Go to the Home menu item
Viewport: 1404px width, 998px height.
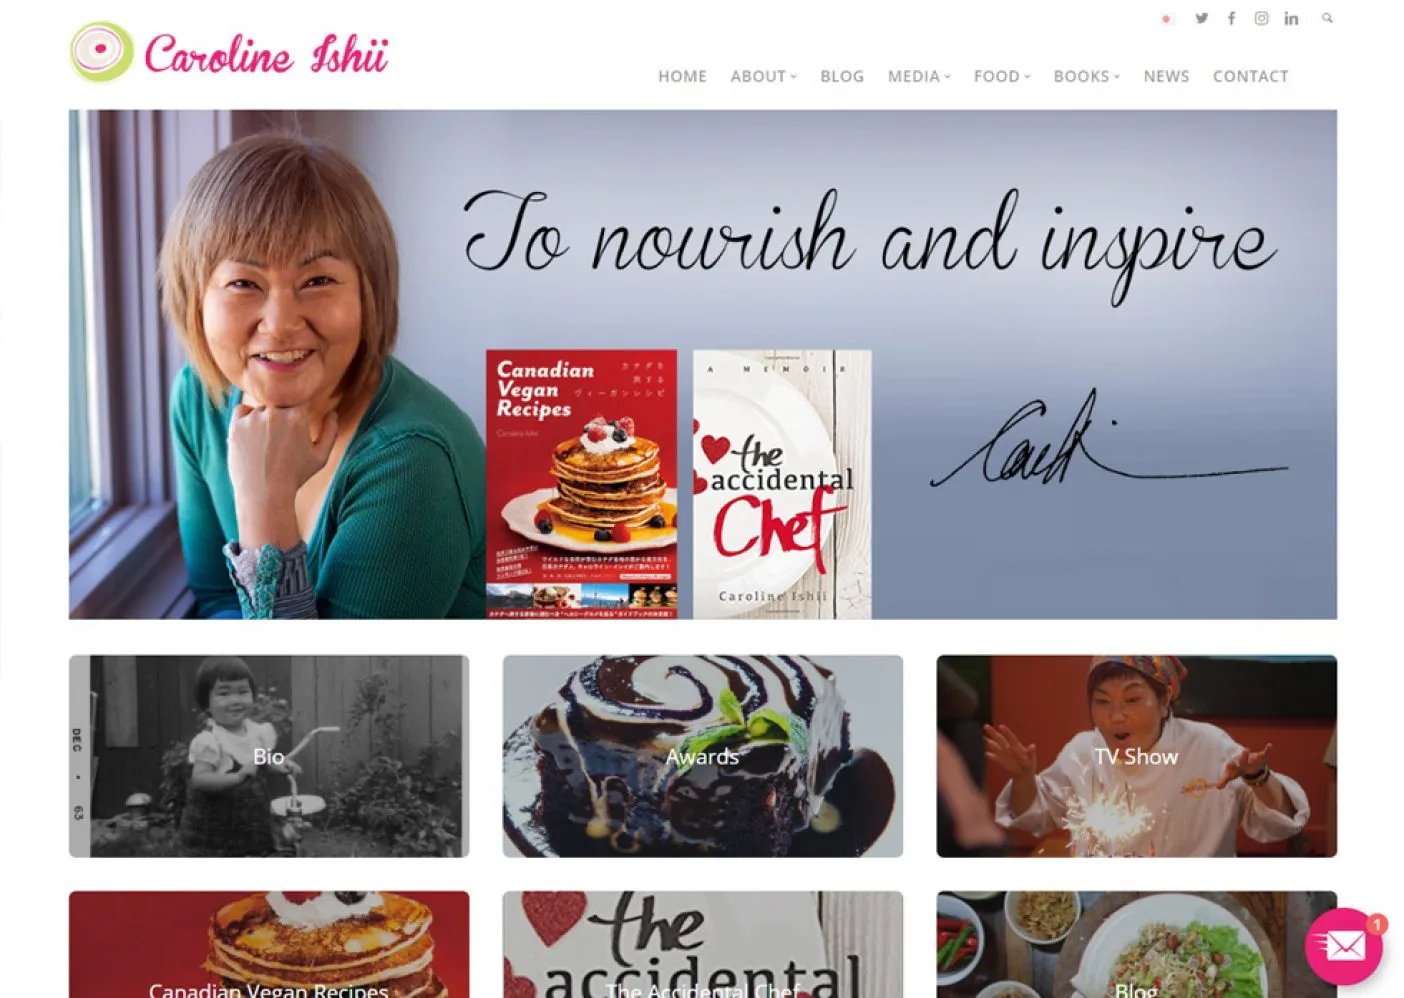(x=682, y=76)
